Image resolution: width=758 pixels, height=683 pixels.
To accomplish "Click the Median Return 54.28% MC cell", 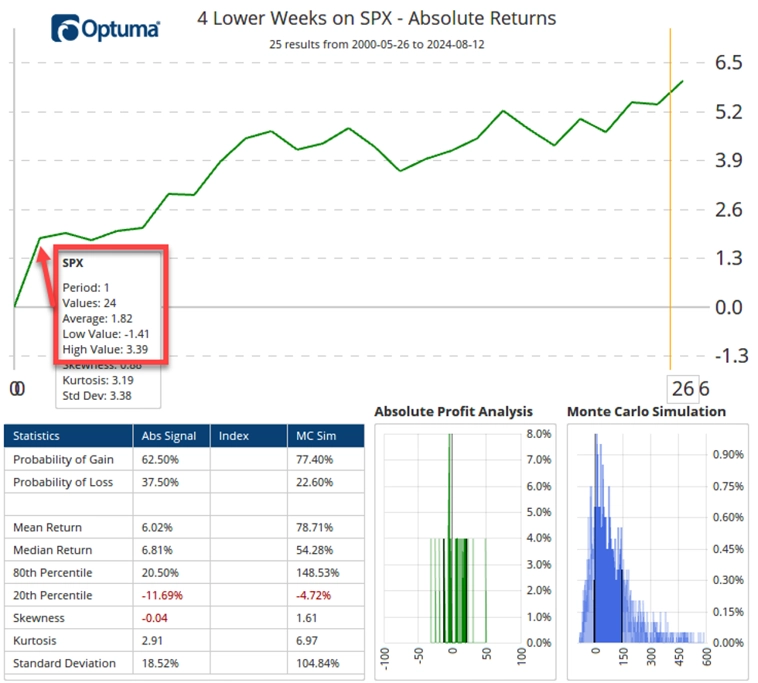I will (326, 550).
